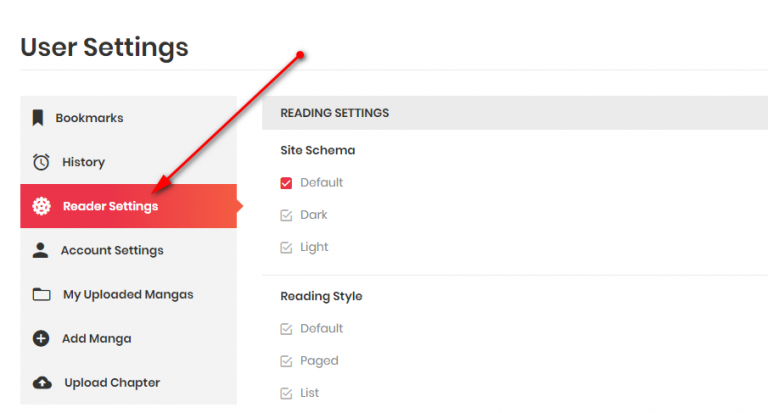
Task: Click the History clock icon
Action: 41,162
